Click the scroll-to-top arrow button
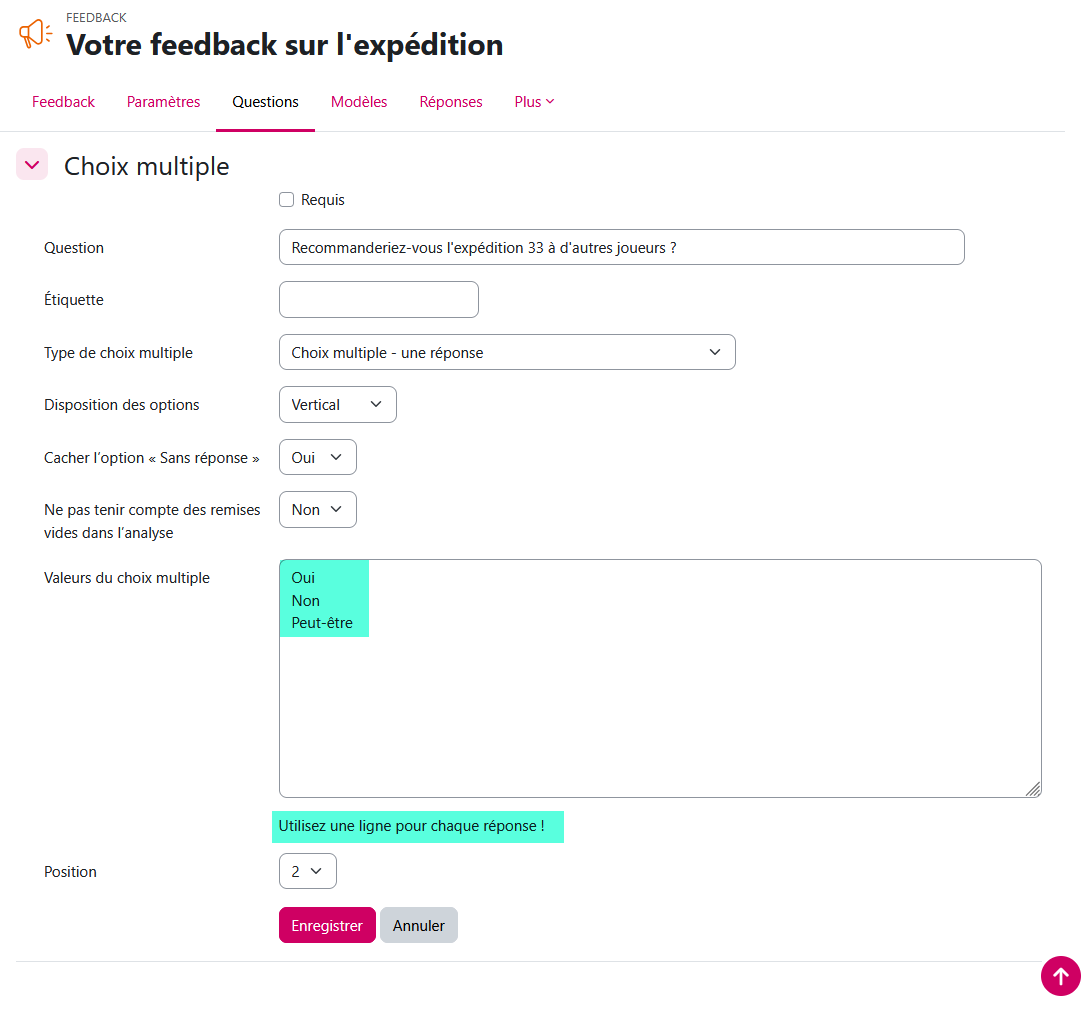This screenshot has height=1012, width=1090. pos(1060,976)
